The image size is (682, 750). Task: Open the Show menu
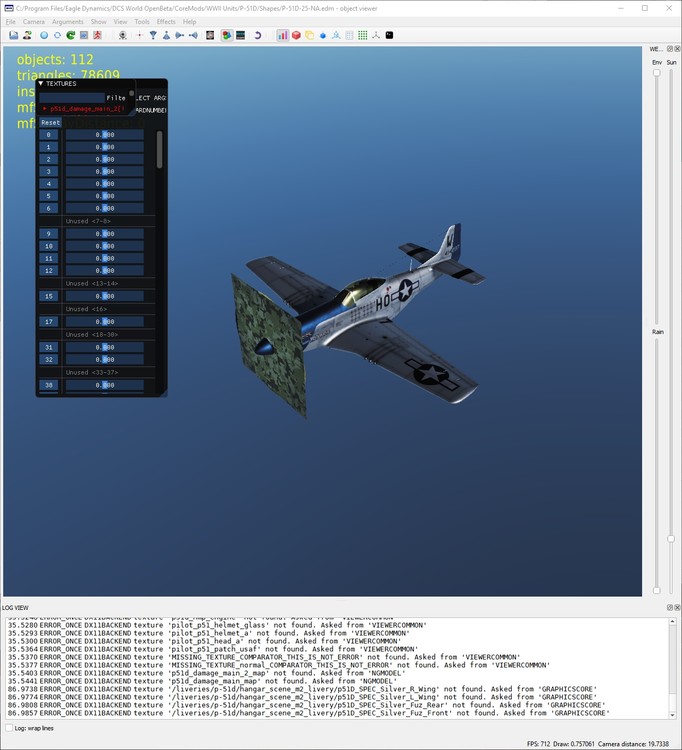tap(99, 22)
